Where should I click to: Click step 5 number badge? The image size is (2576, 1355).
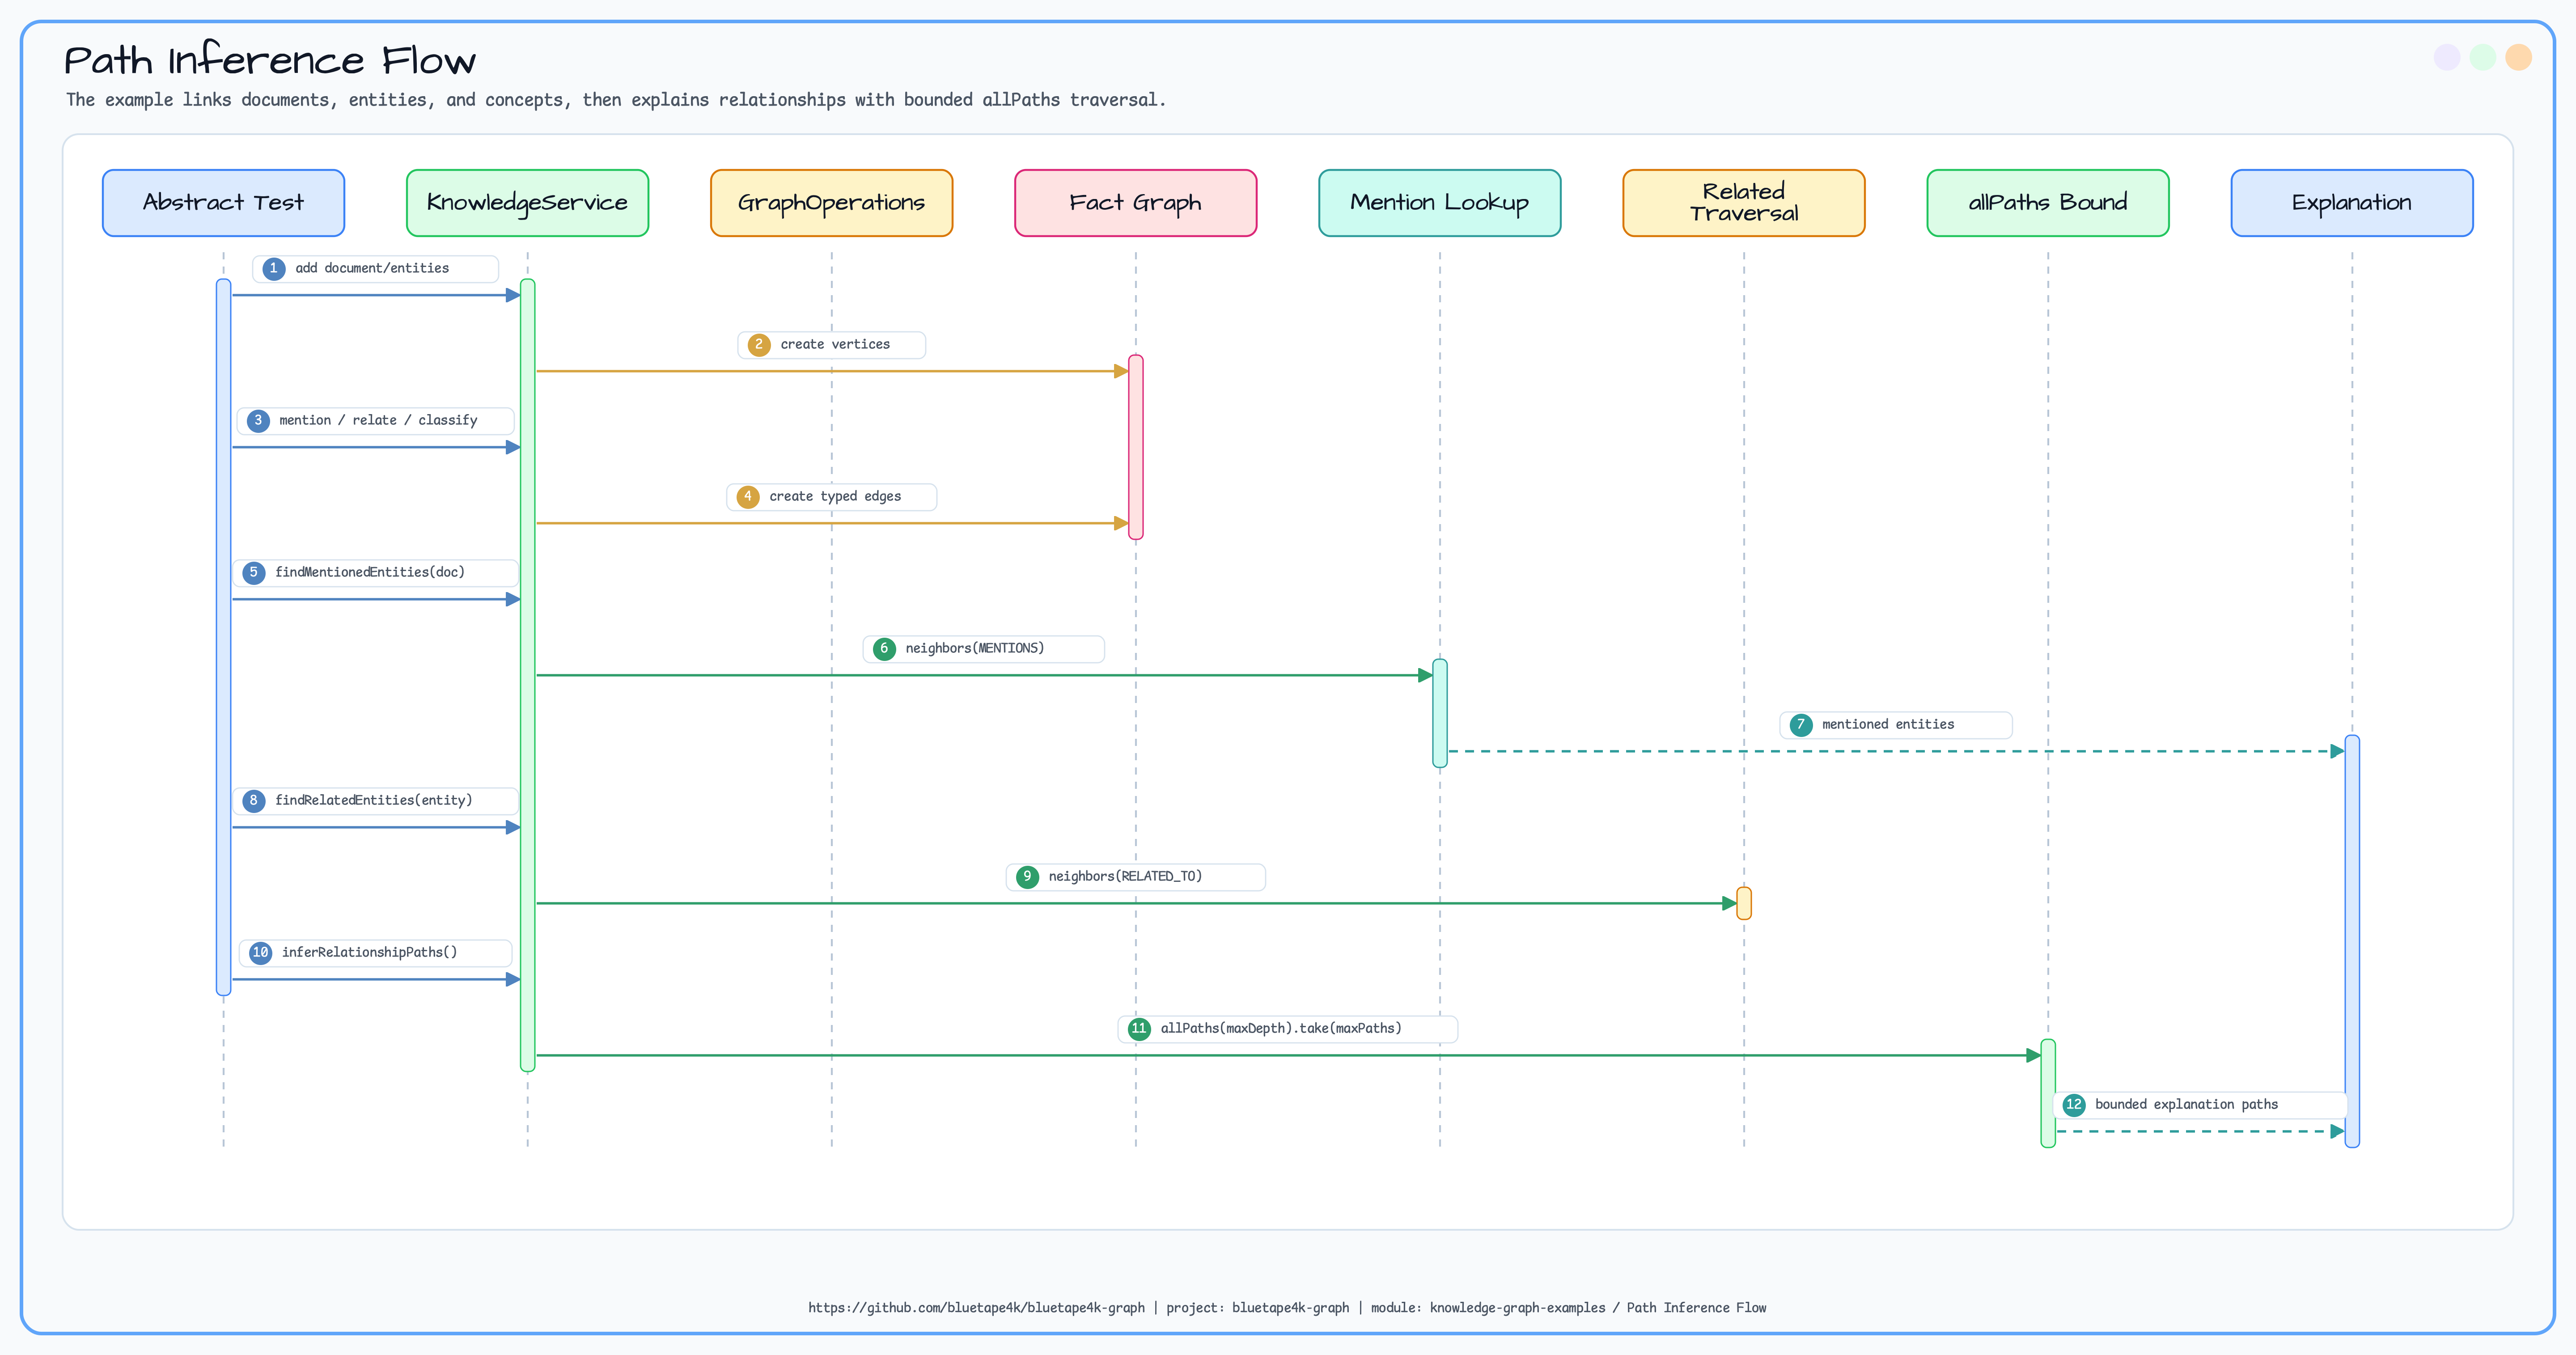click(x=254, y=573)
